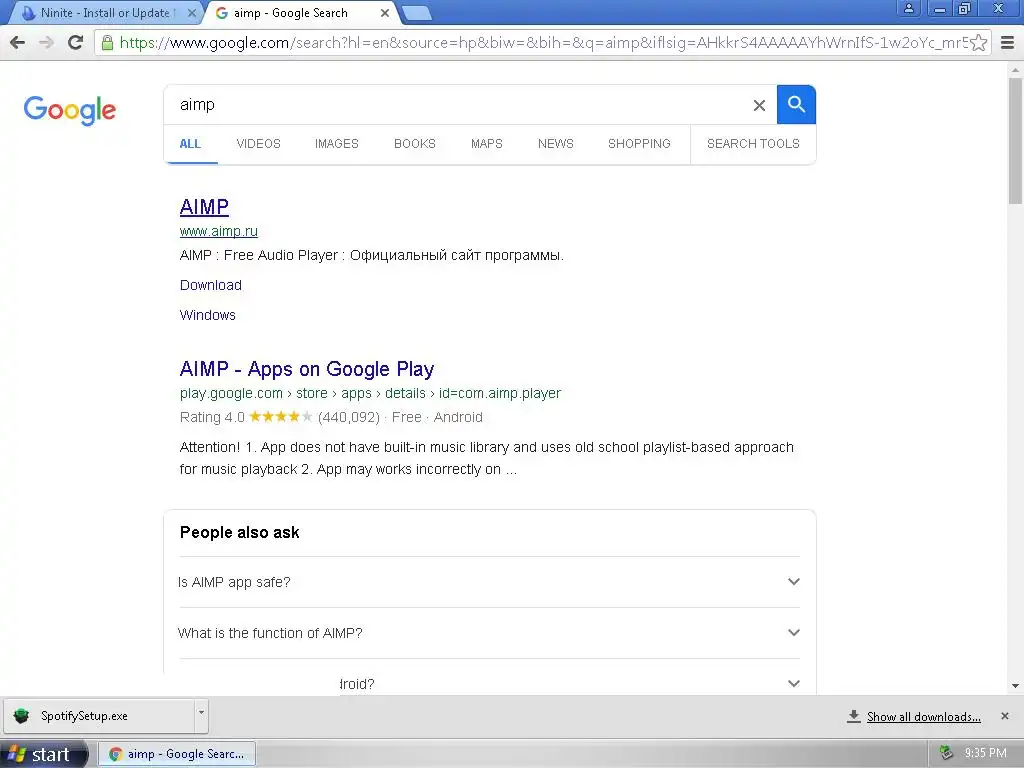Screen dimensions: 1024x768
Task: Click the play.google.com breadcrumb URL
Action: point(370,394)
